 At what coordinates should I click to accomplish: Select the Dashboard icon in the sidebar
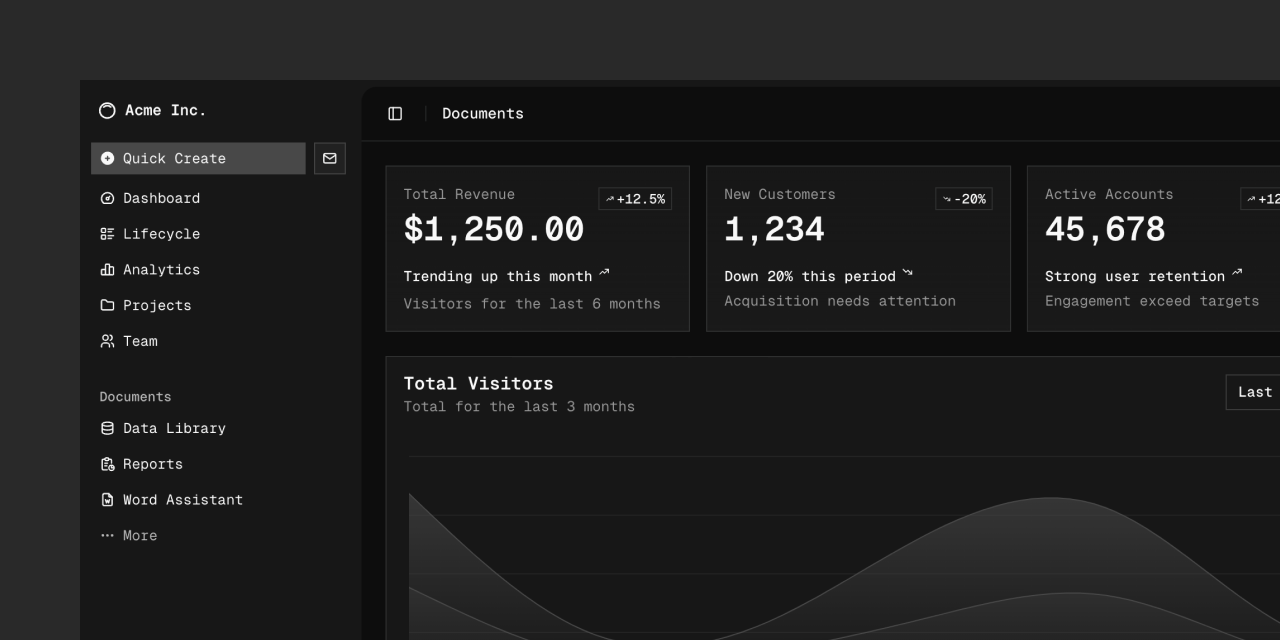107,198
